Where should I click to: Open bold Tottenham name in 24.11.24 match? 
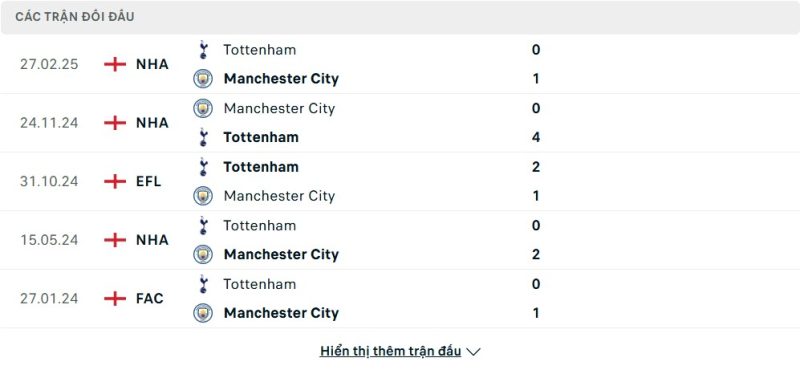pos(261,137)
